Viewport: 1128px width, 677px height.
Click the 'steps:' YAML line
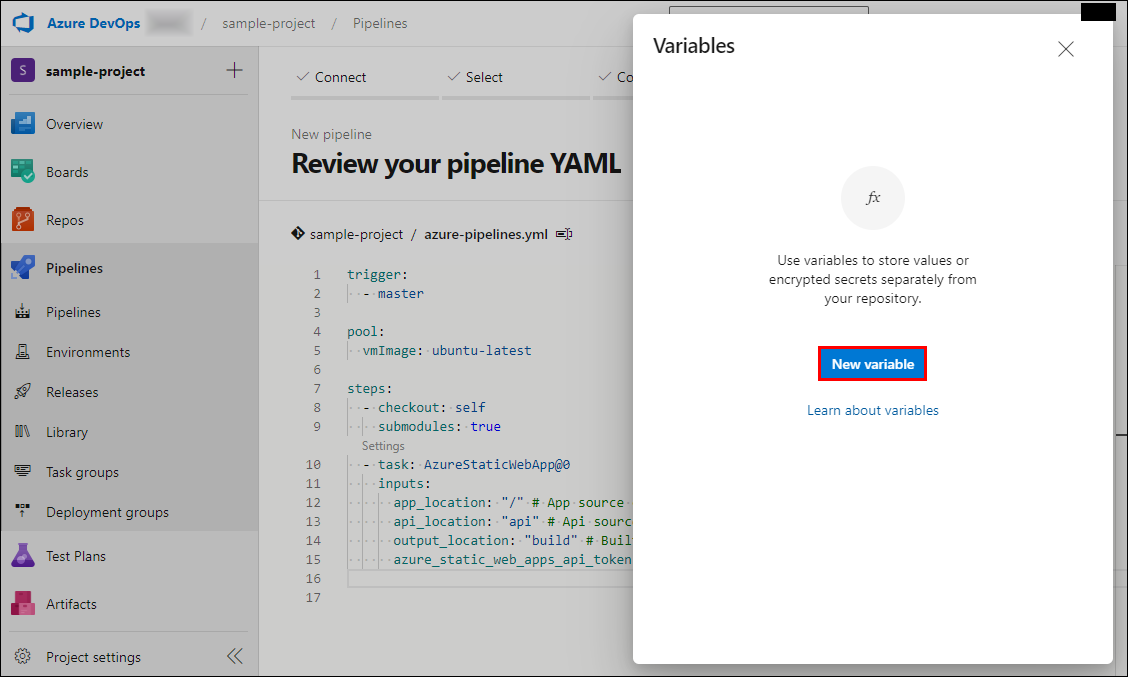click(x=370, y=389)
